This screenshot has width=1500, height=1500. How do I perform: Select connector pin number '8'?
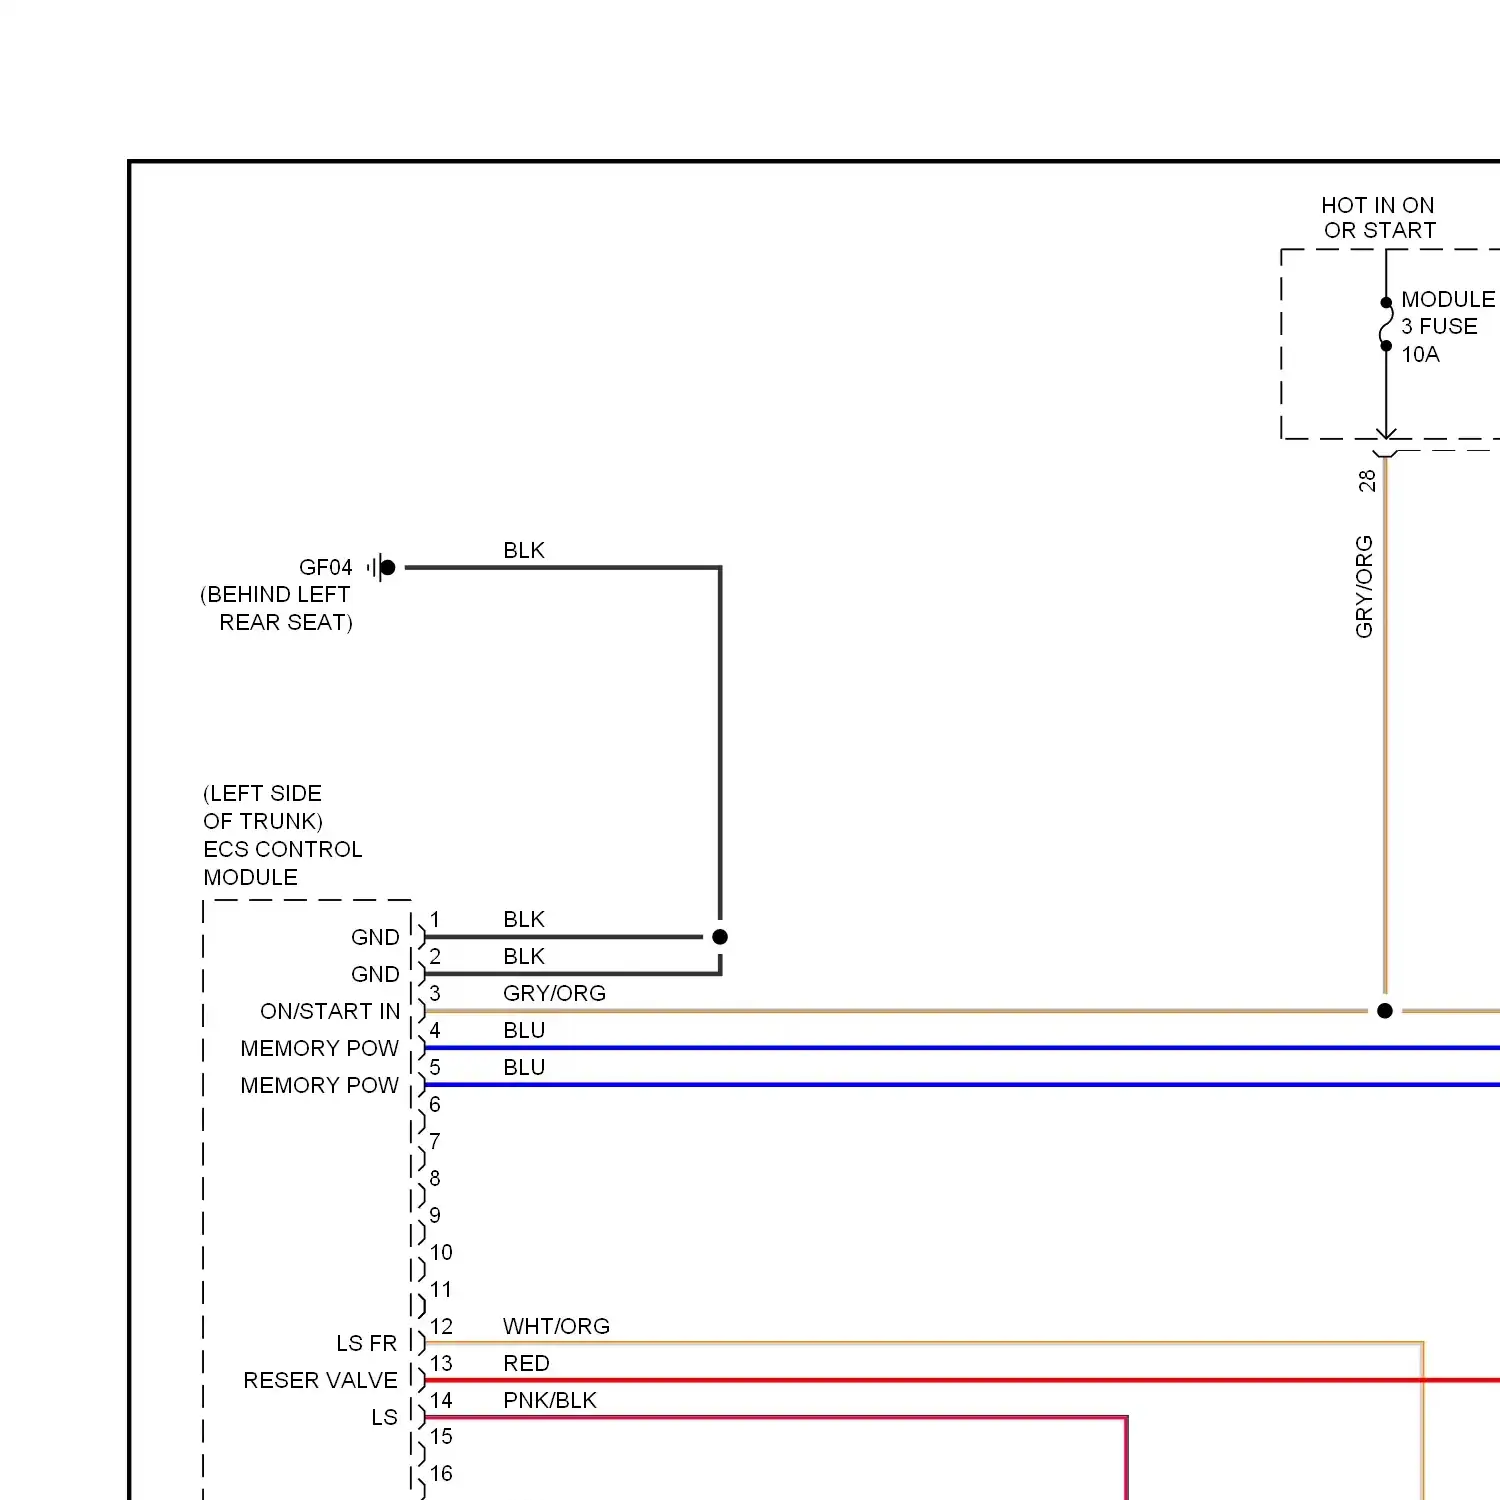point(435,1178)
